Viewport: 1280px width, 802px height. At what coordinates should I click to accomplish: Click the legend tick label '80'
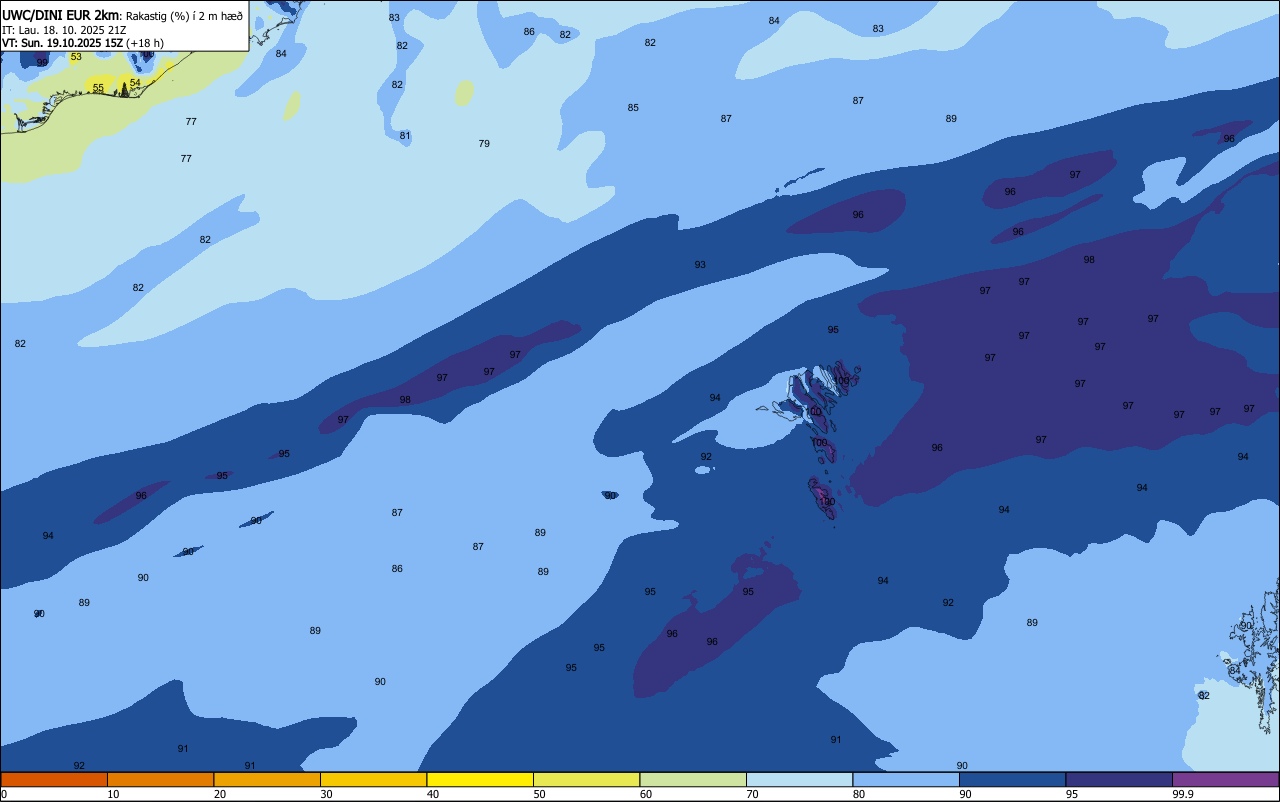tap(859, 794)
